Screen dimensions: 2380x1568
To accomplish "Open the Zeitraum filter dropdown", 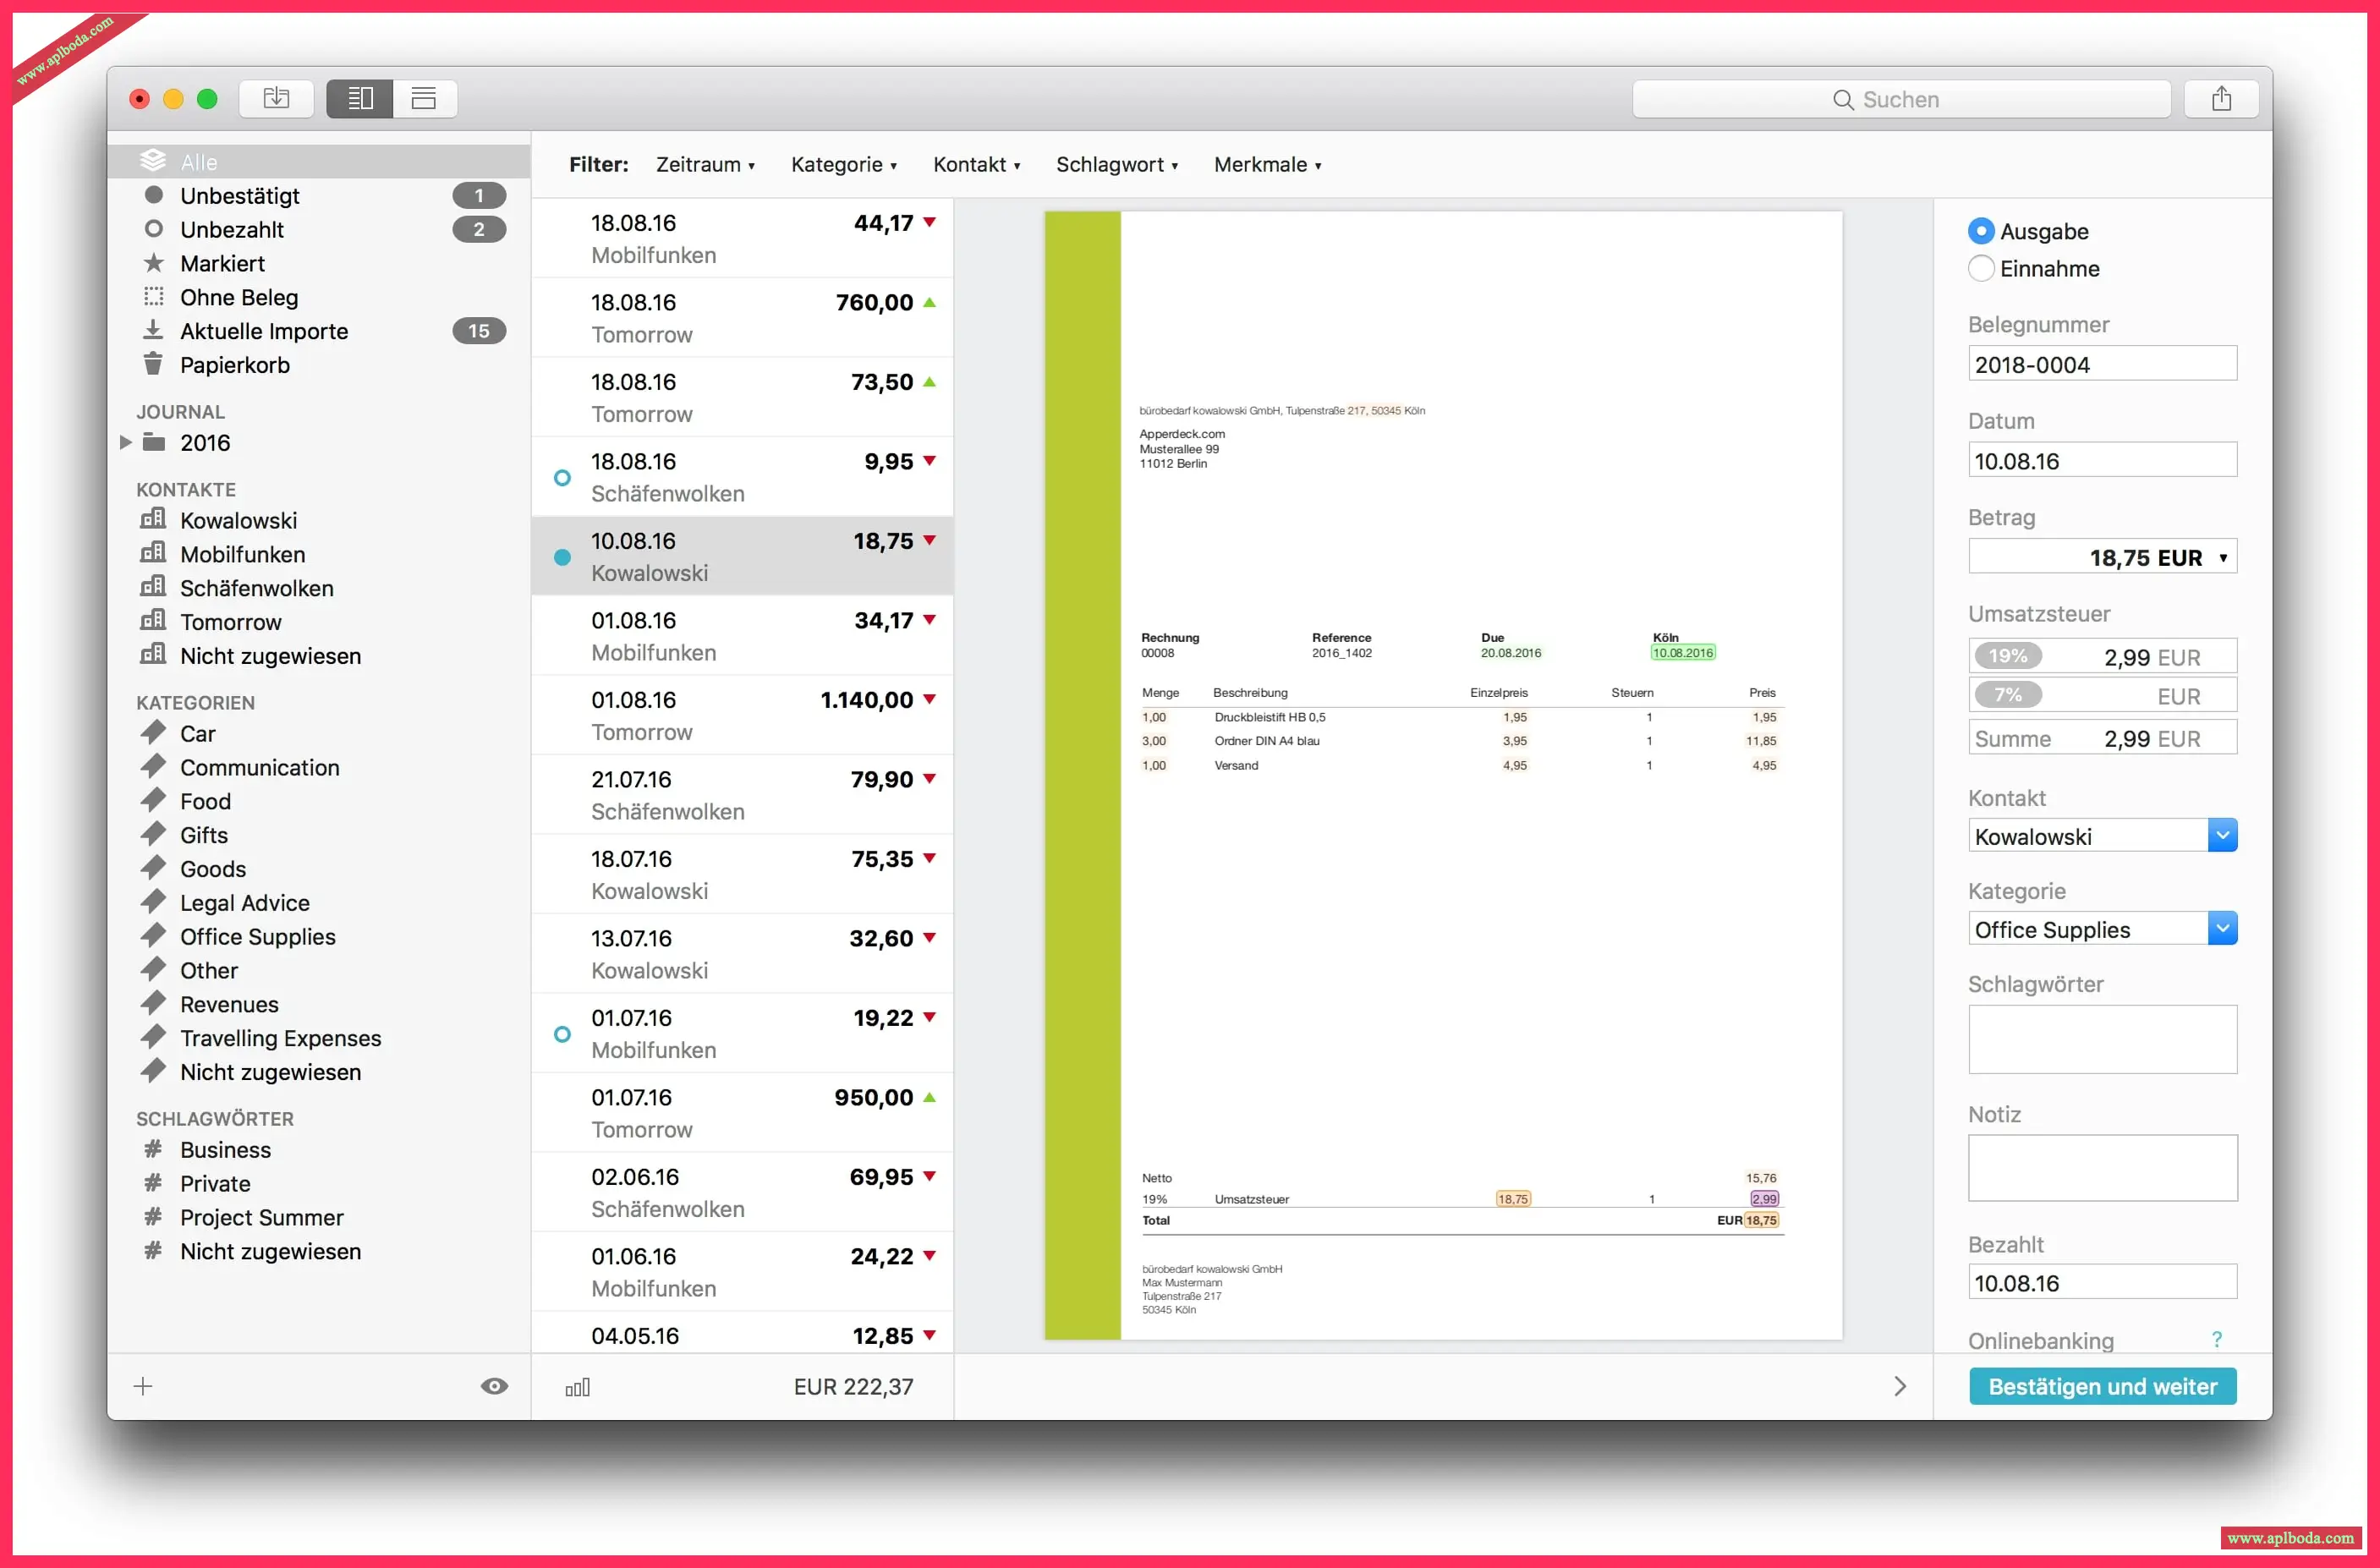I will pos(705,165).
